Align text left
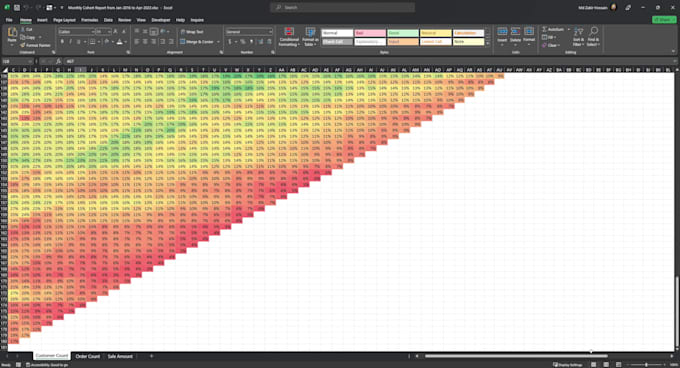This screenshot has height=368, width=680. click(x=137, y=42)
